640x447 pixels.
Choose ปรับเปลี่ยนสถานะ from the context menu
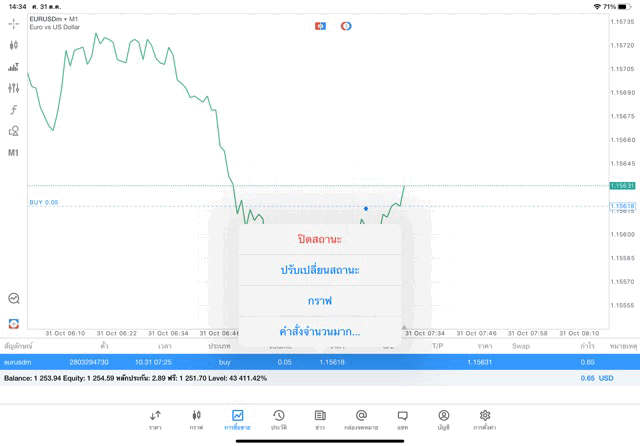(320, 270)
